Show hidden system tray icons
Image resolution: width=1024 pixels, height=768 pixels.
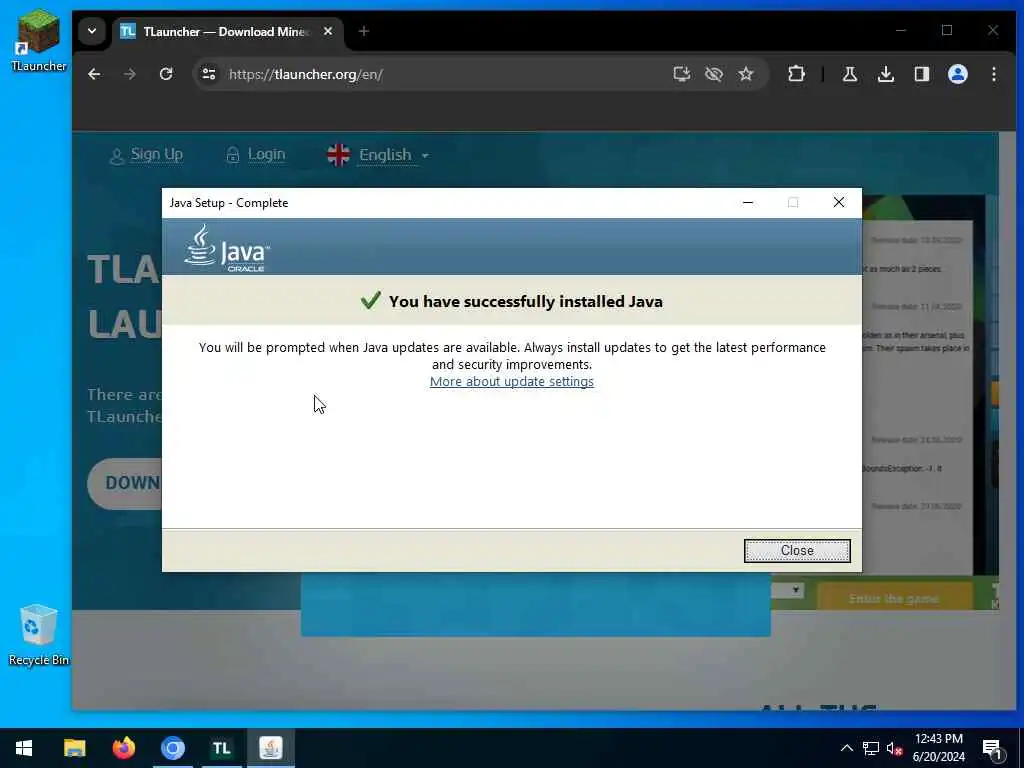point(846,748)
